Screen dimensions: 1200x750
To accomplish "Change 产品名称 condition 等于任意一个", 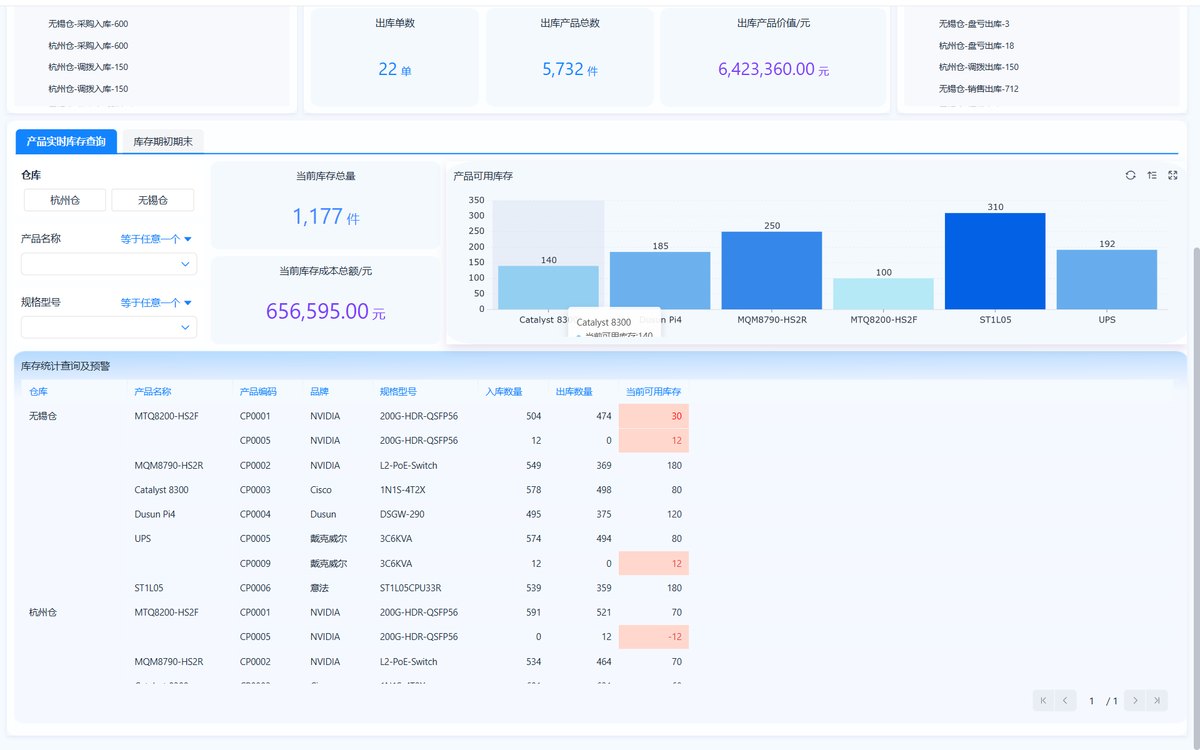I will pos(156,239).
